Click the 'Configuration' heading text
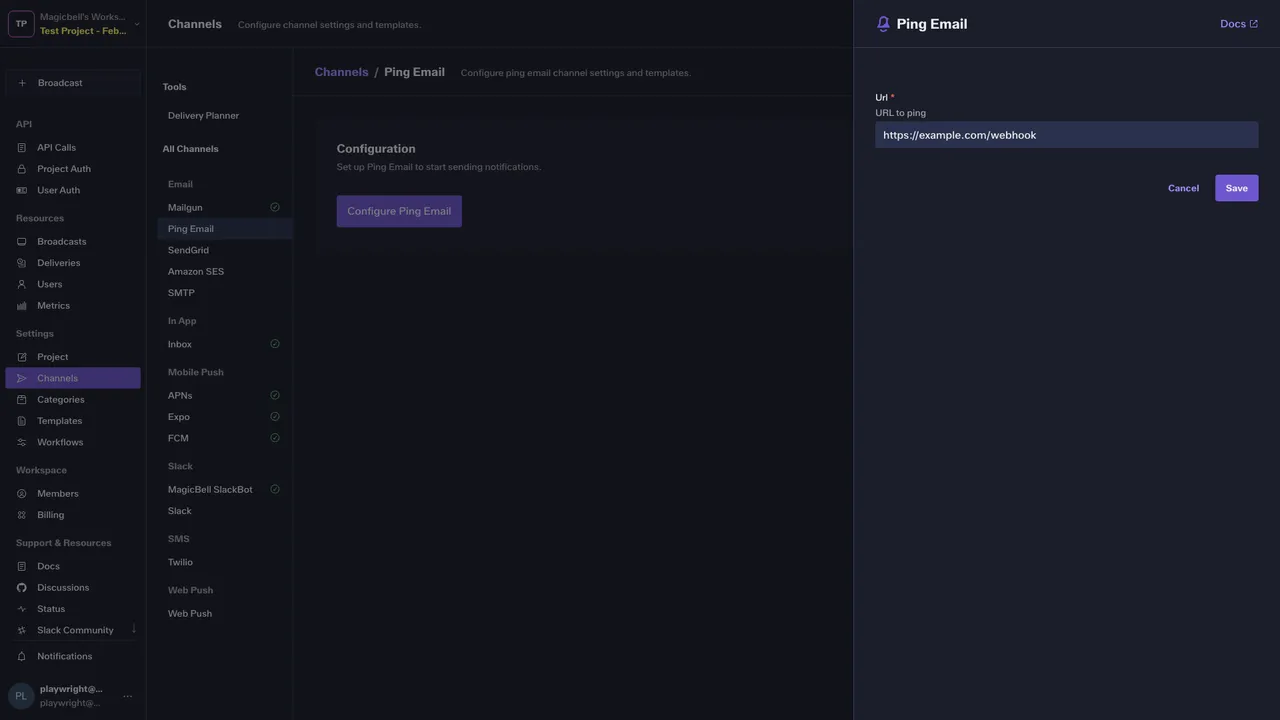Image resolution: width=1280 pixels, height=720 pixels. (376, 148)
